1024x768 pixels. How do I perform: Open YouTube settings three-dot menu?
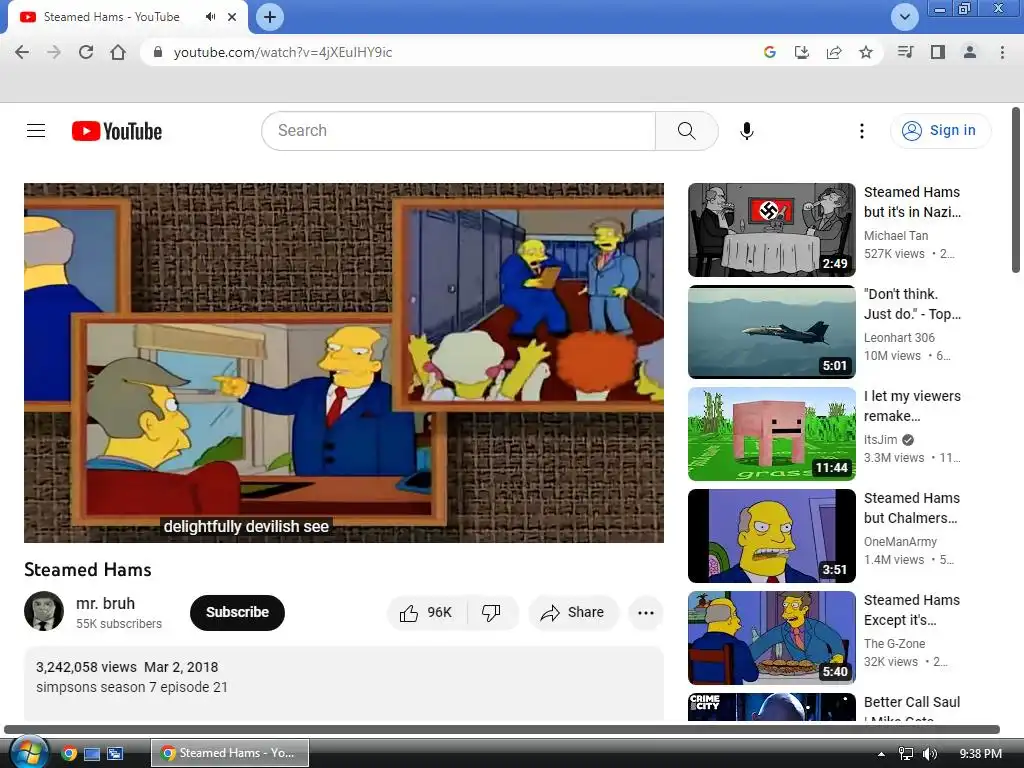[x=861, y=131]
